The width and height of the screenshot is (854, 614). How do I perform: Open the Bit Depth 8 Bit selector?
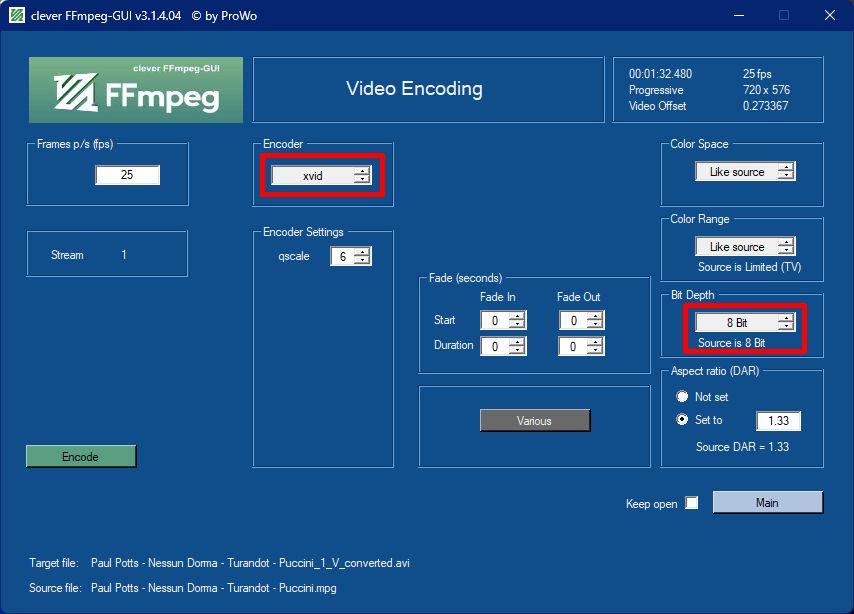745,323
